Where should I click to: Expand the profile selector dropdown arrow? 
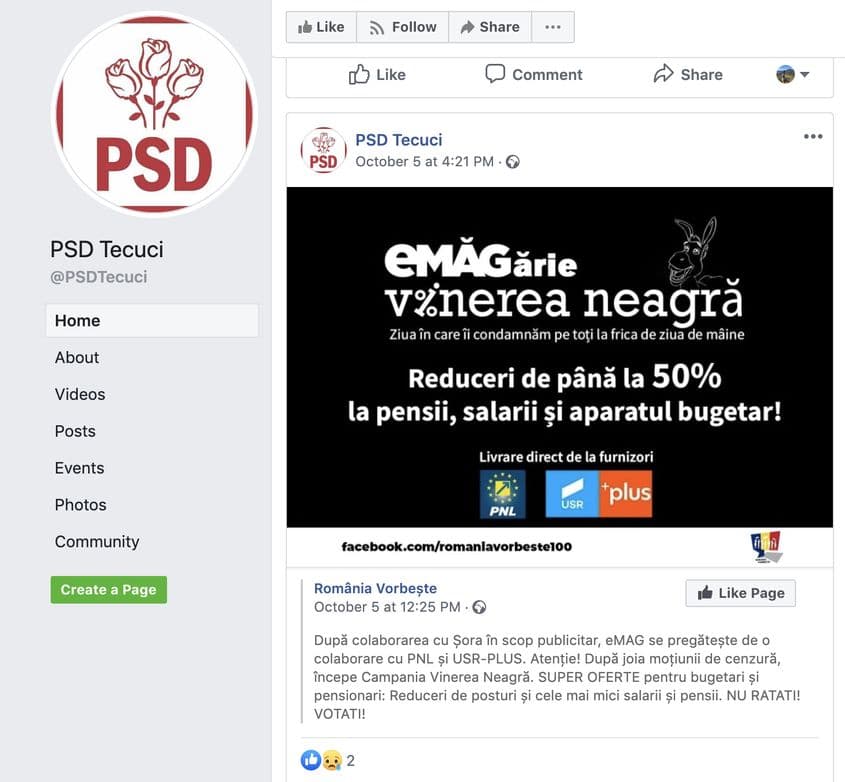coord(805,74)
